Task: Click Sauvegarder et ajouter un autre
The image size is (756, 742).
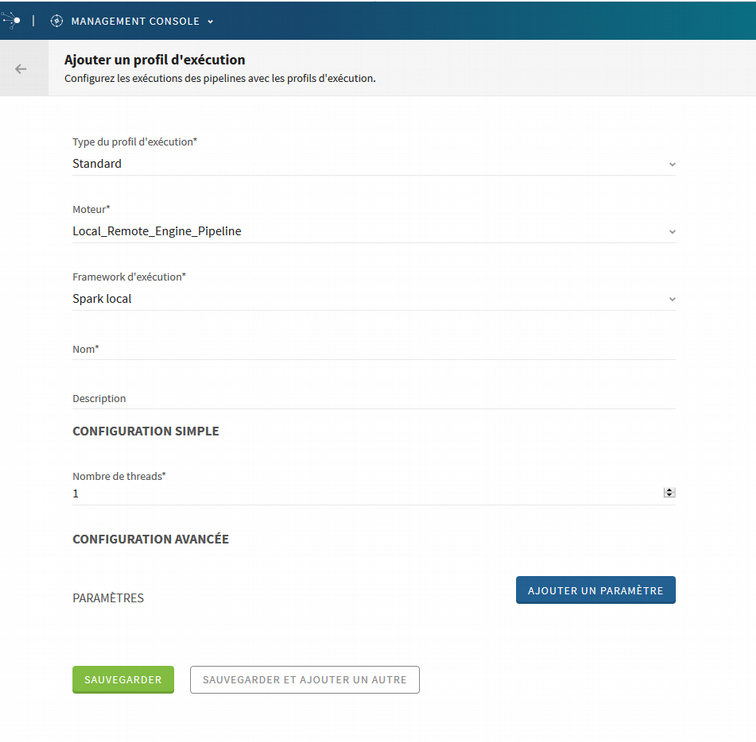Action: tap(304, 680)
